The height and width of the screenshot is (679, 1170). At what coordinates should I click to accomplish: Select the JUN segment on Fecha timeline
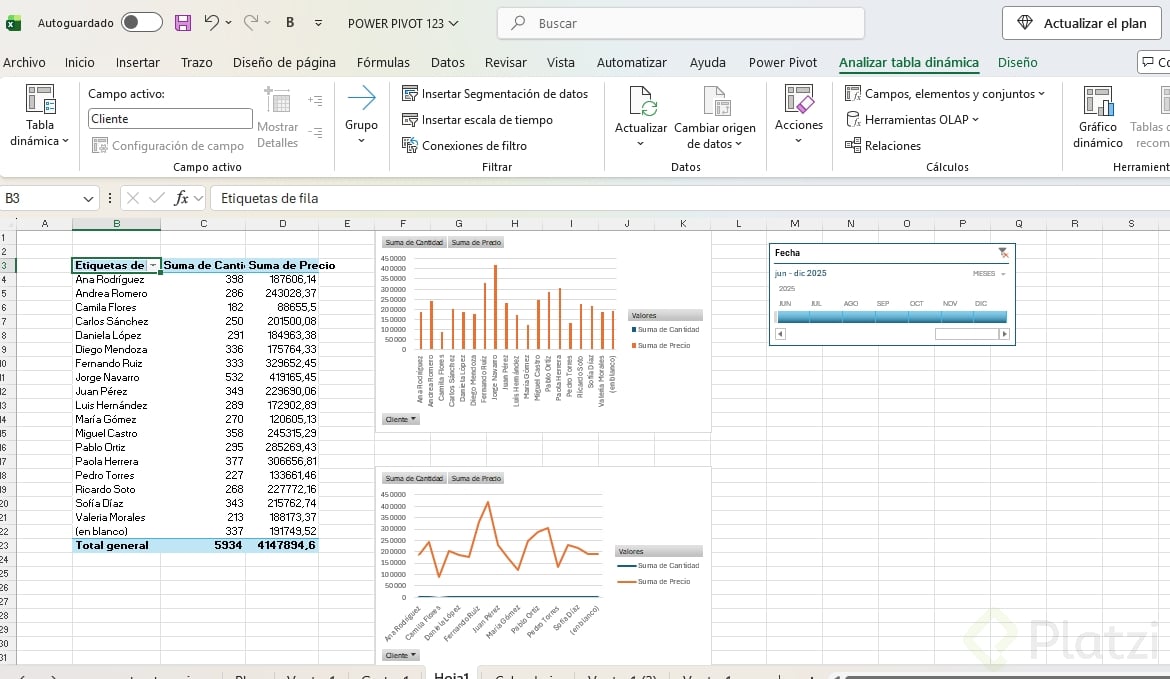point(792,316)
